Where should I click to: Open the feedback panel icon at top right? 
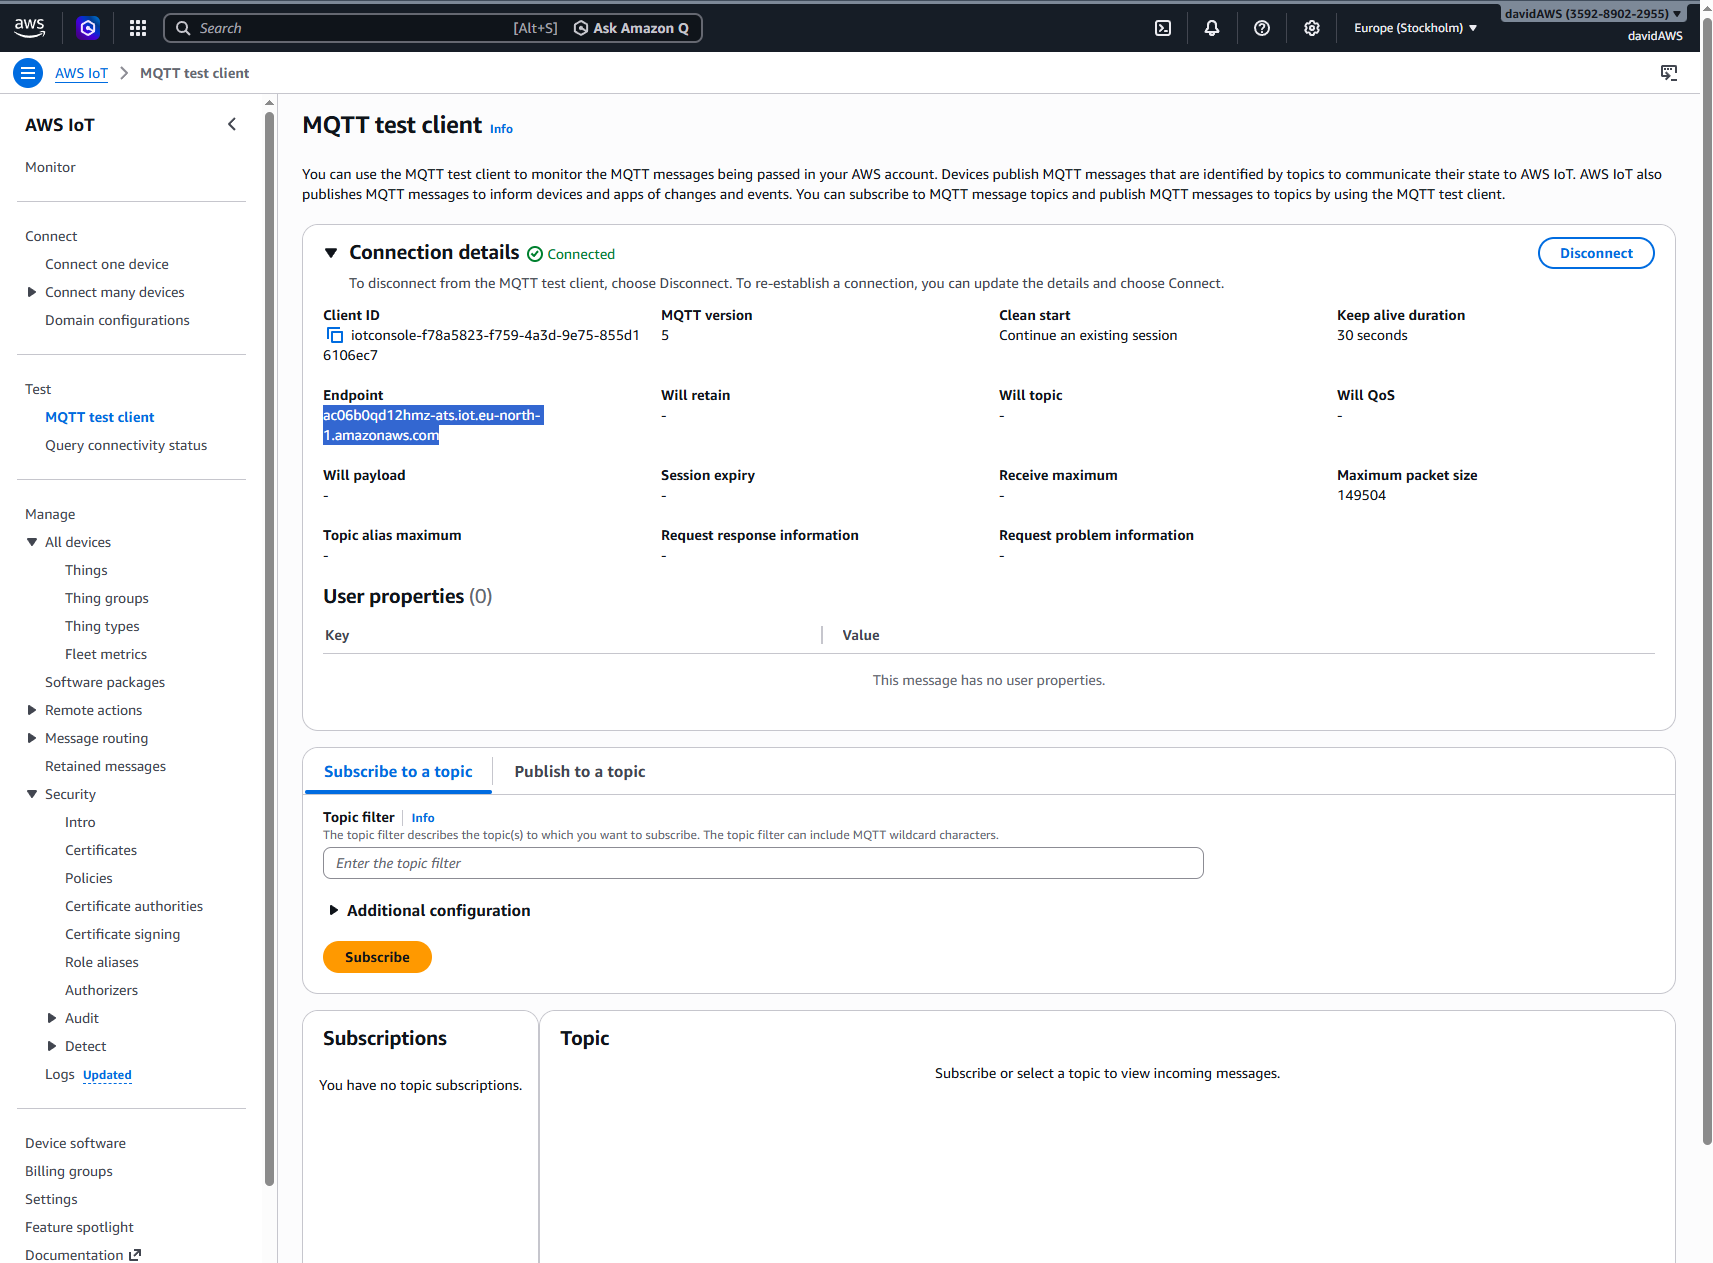(x=1669, y=73)
